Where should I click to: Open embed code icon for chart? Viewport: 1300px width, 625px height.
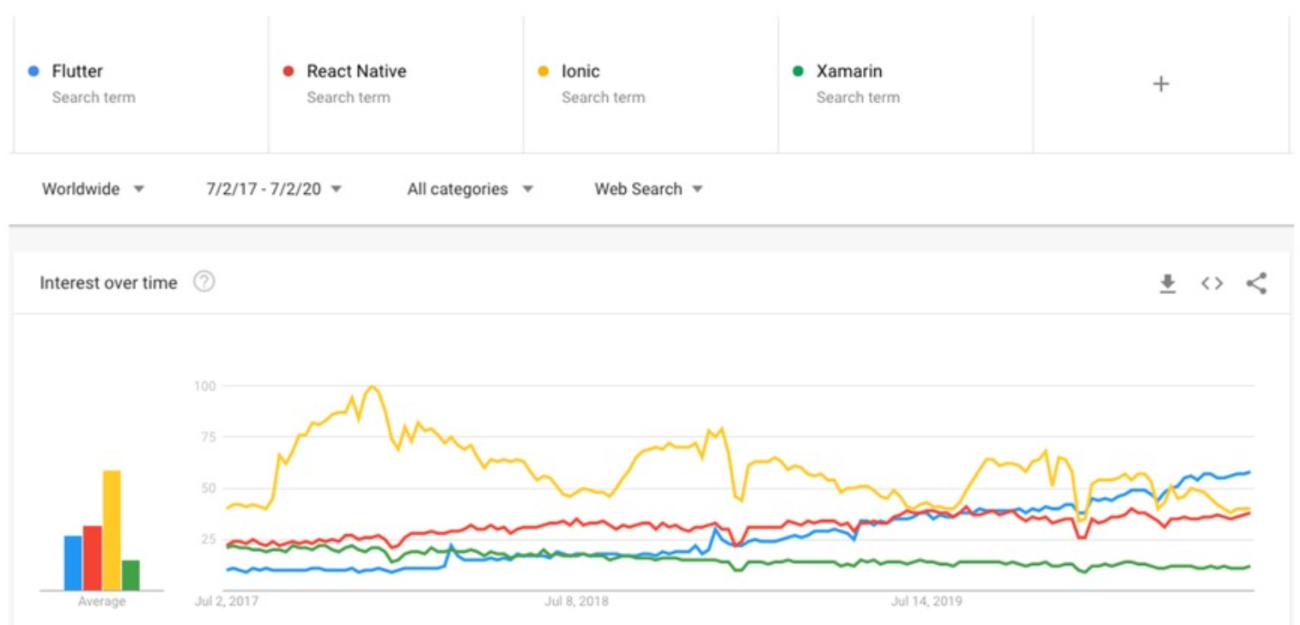point(1212,284)
